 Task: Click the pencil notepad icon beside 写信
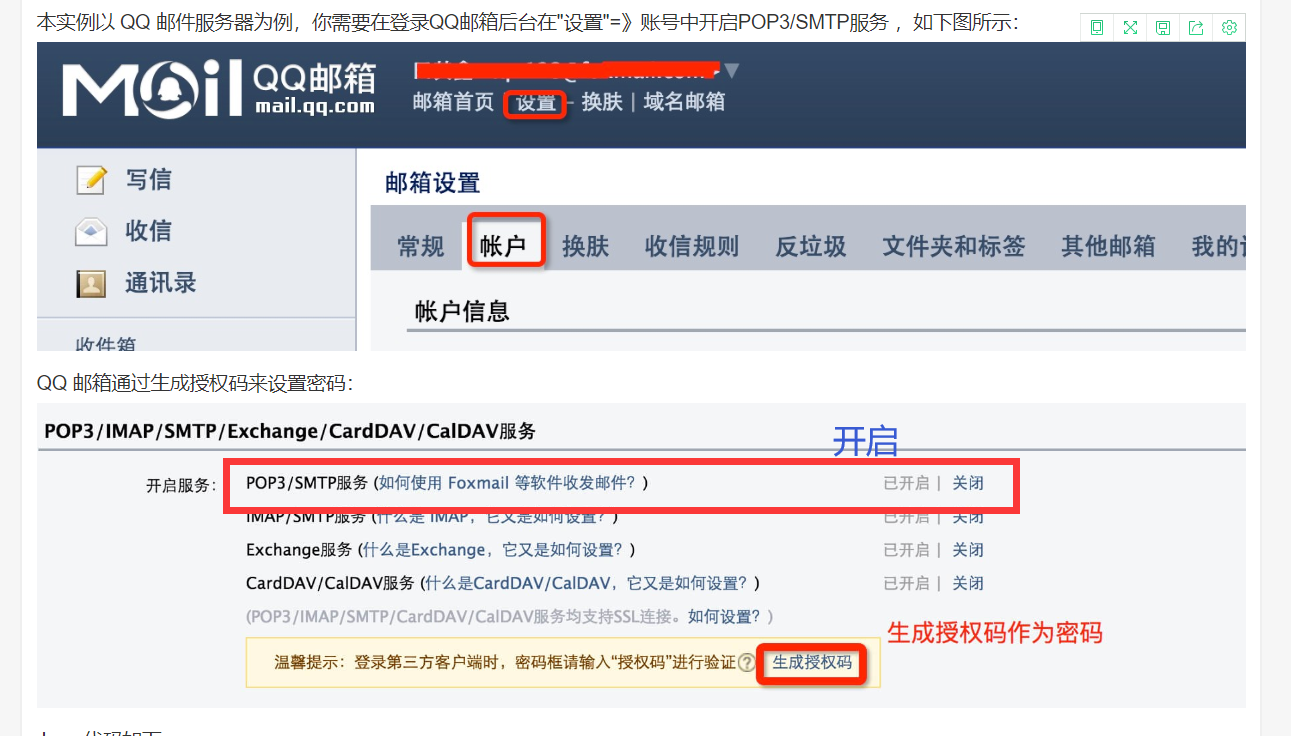(92, 180)
